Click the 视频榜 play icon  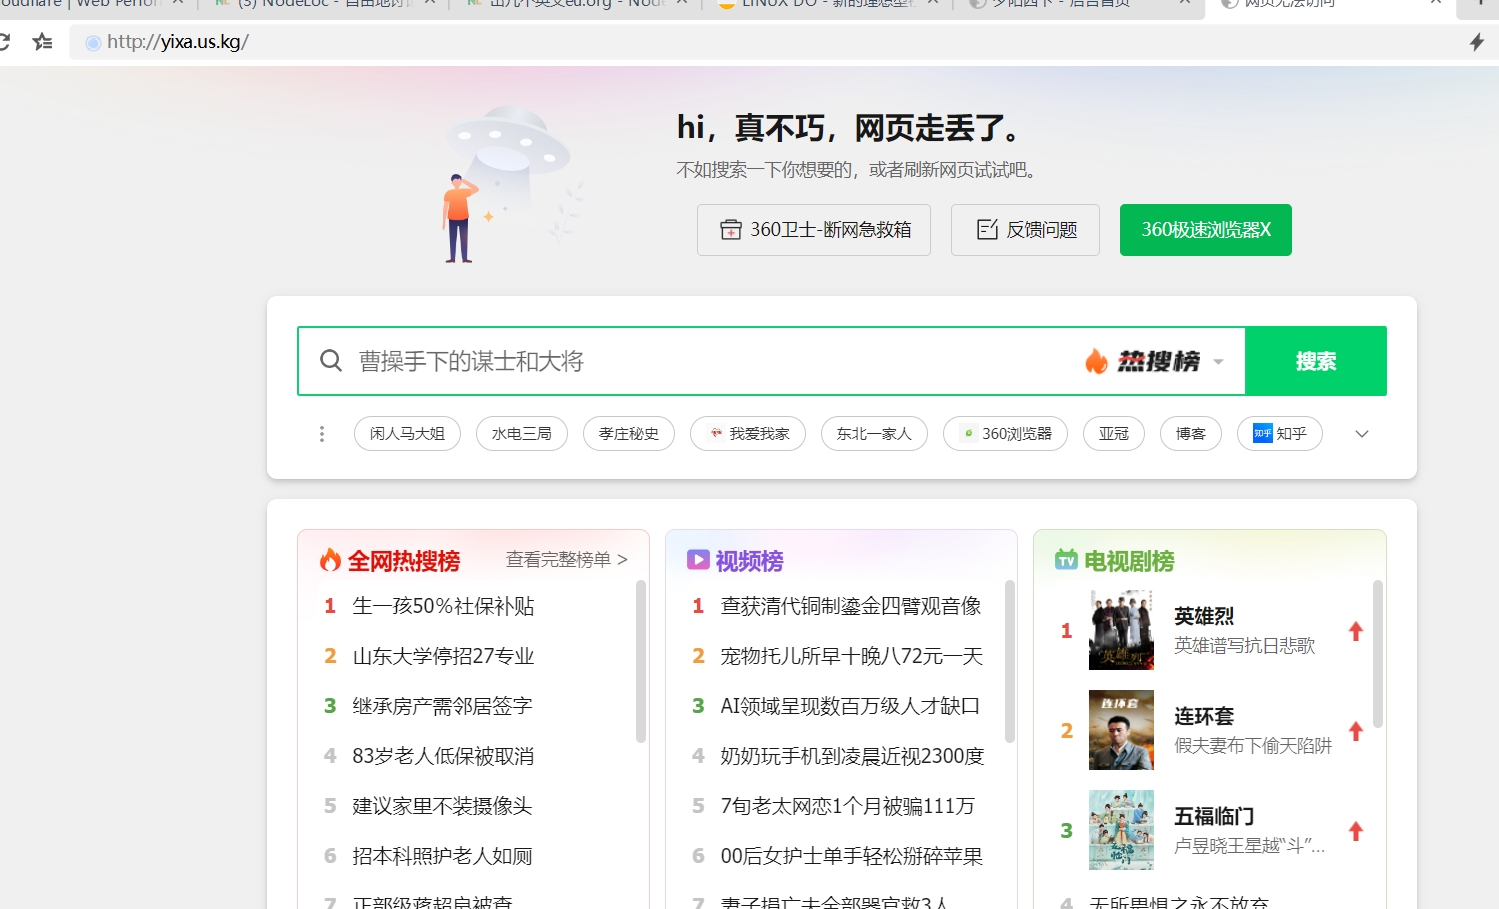click(698, 560)
